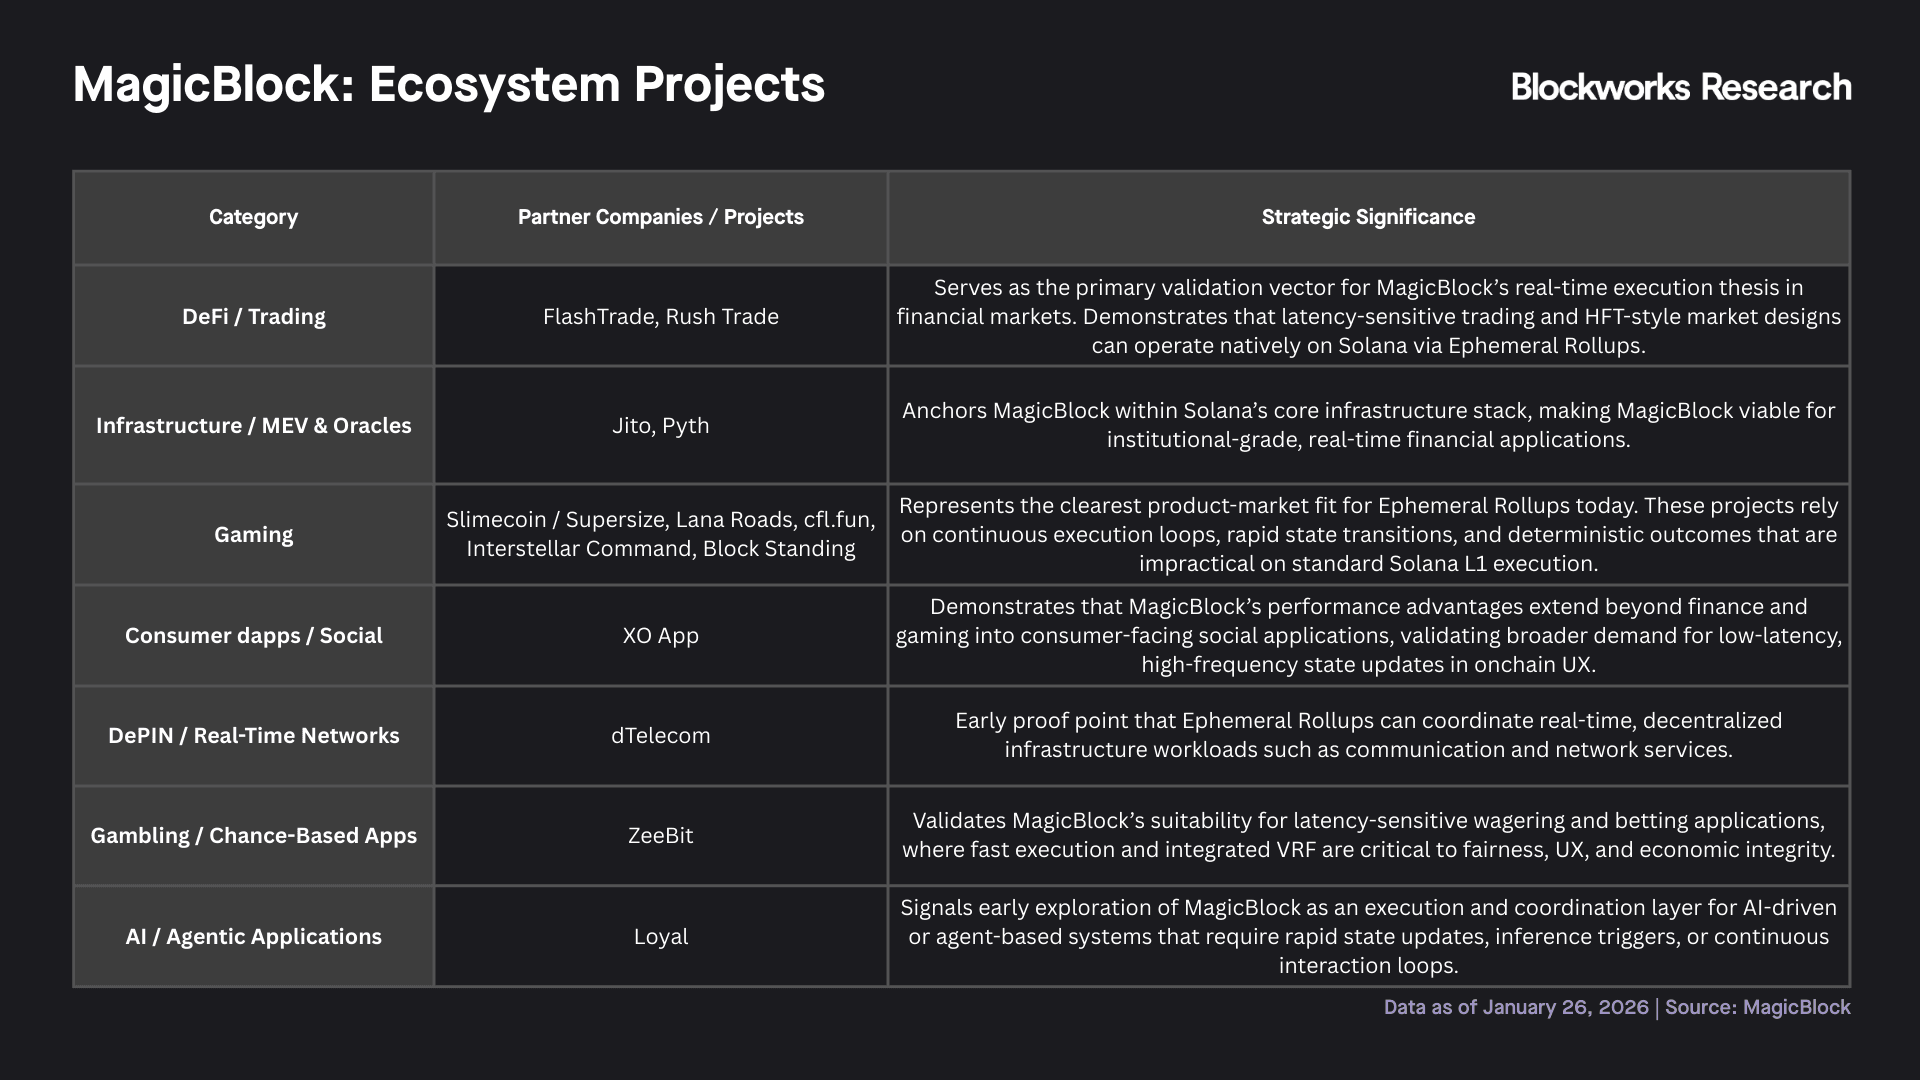The width and height of the screenshot is (1920, 1080).
Task: Click the Strategic Significance column header
Action: click(x=1368, y=217)
